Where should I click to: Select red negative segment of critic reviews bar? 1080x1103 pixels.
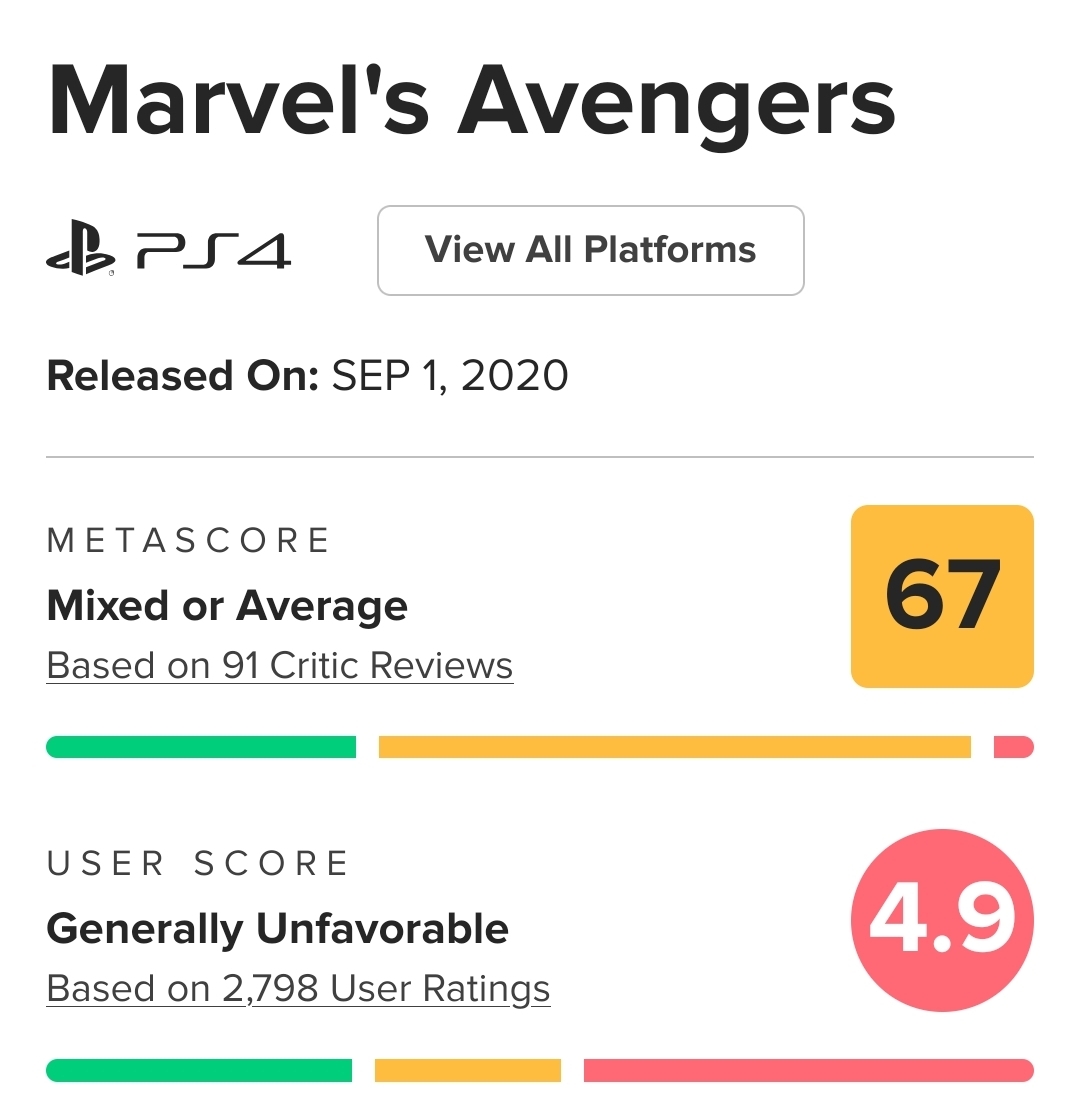click(1013, 747)
